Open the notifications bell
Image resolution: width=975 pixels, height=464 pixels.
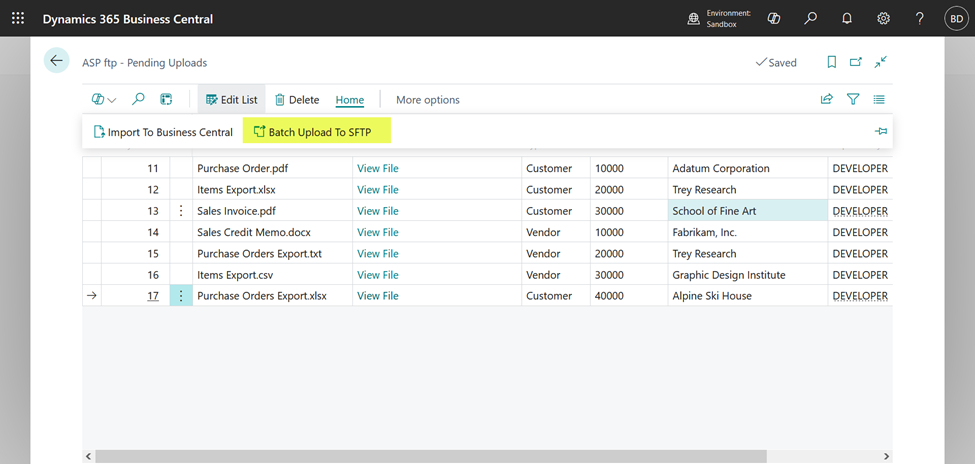(846, 19)
